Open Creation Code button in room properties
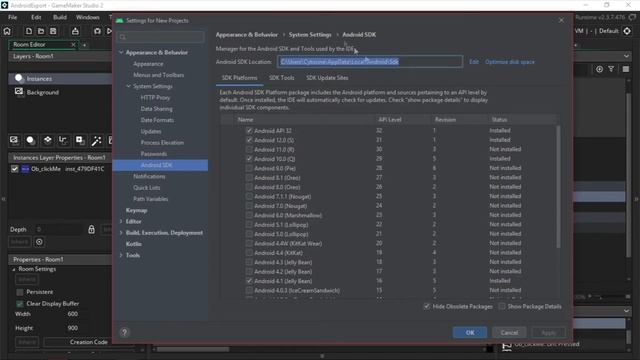Image resolution: width=640 pixels, height=360 pixels. (x=89, y=342)
